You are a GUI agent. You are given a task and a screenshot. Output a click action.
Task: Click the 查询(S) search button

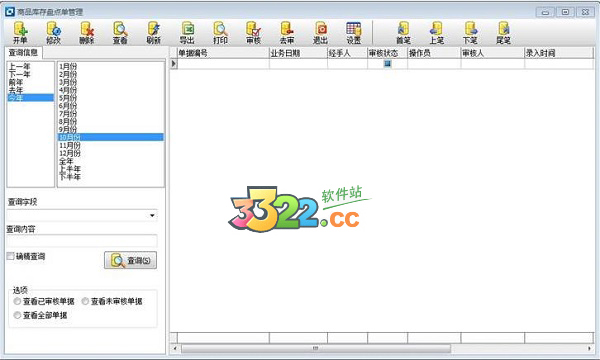click(x=130, y=260)
